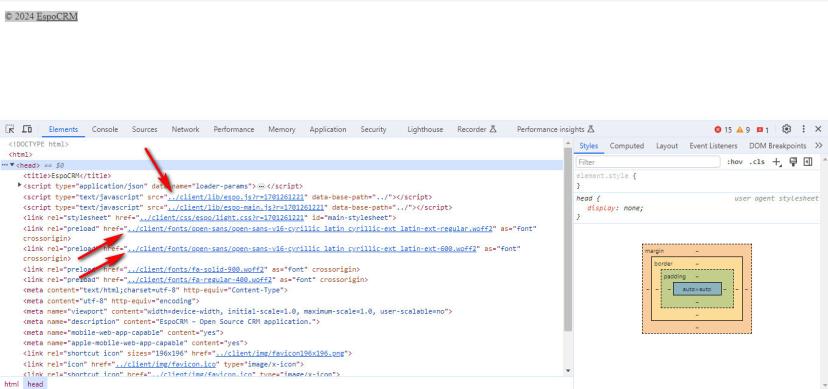
Task: Switch to the Elements tab
Action: tap(63, 129)
